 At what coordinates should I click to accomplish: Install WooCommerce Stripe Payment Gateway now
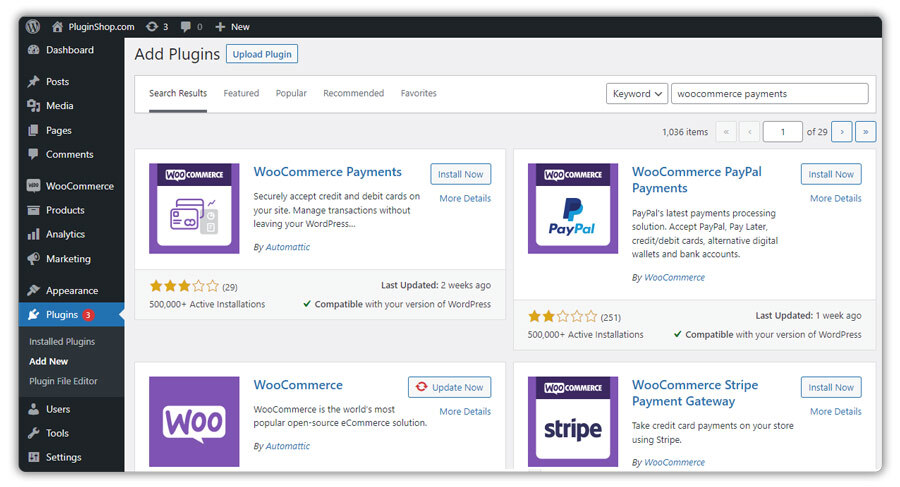831,387
